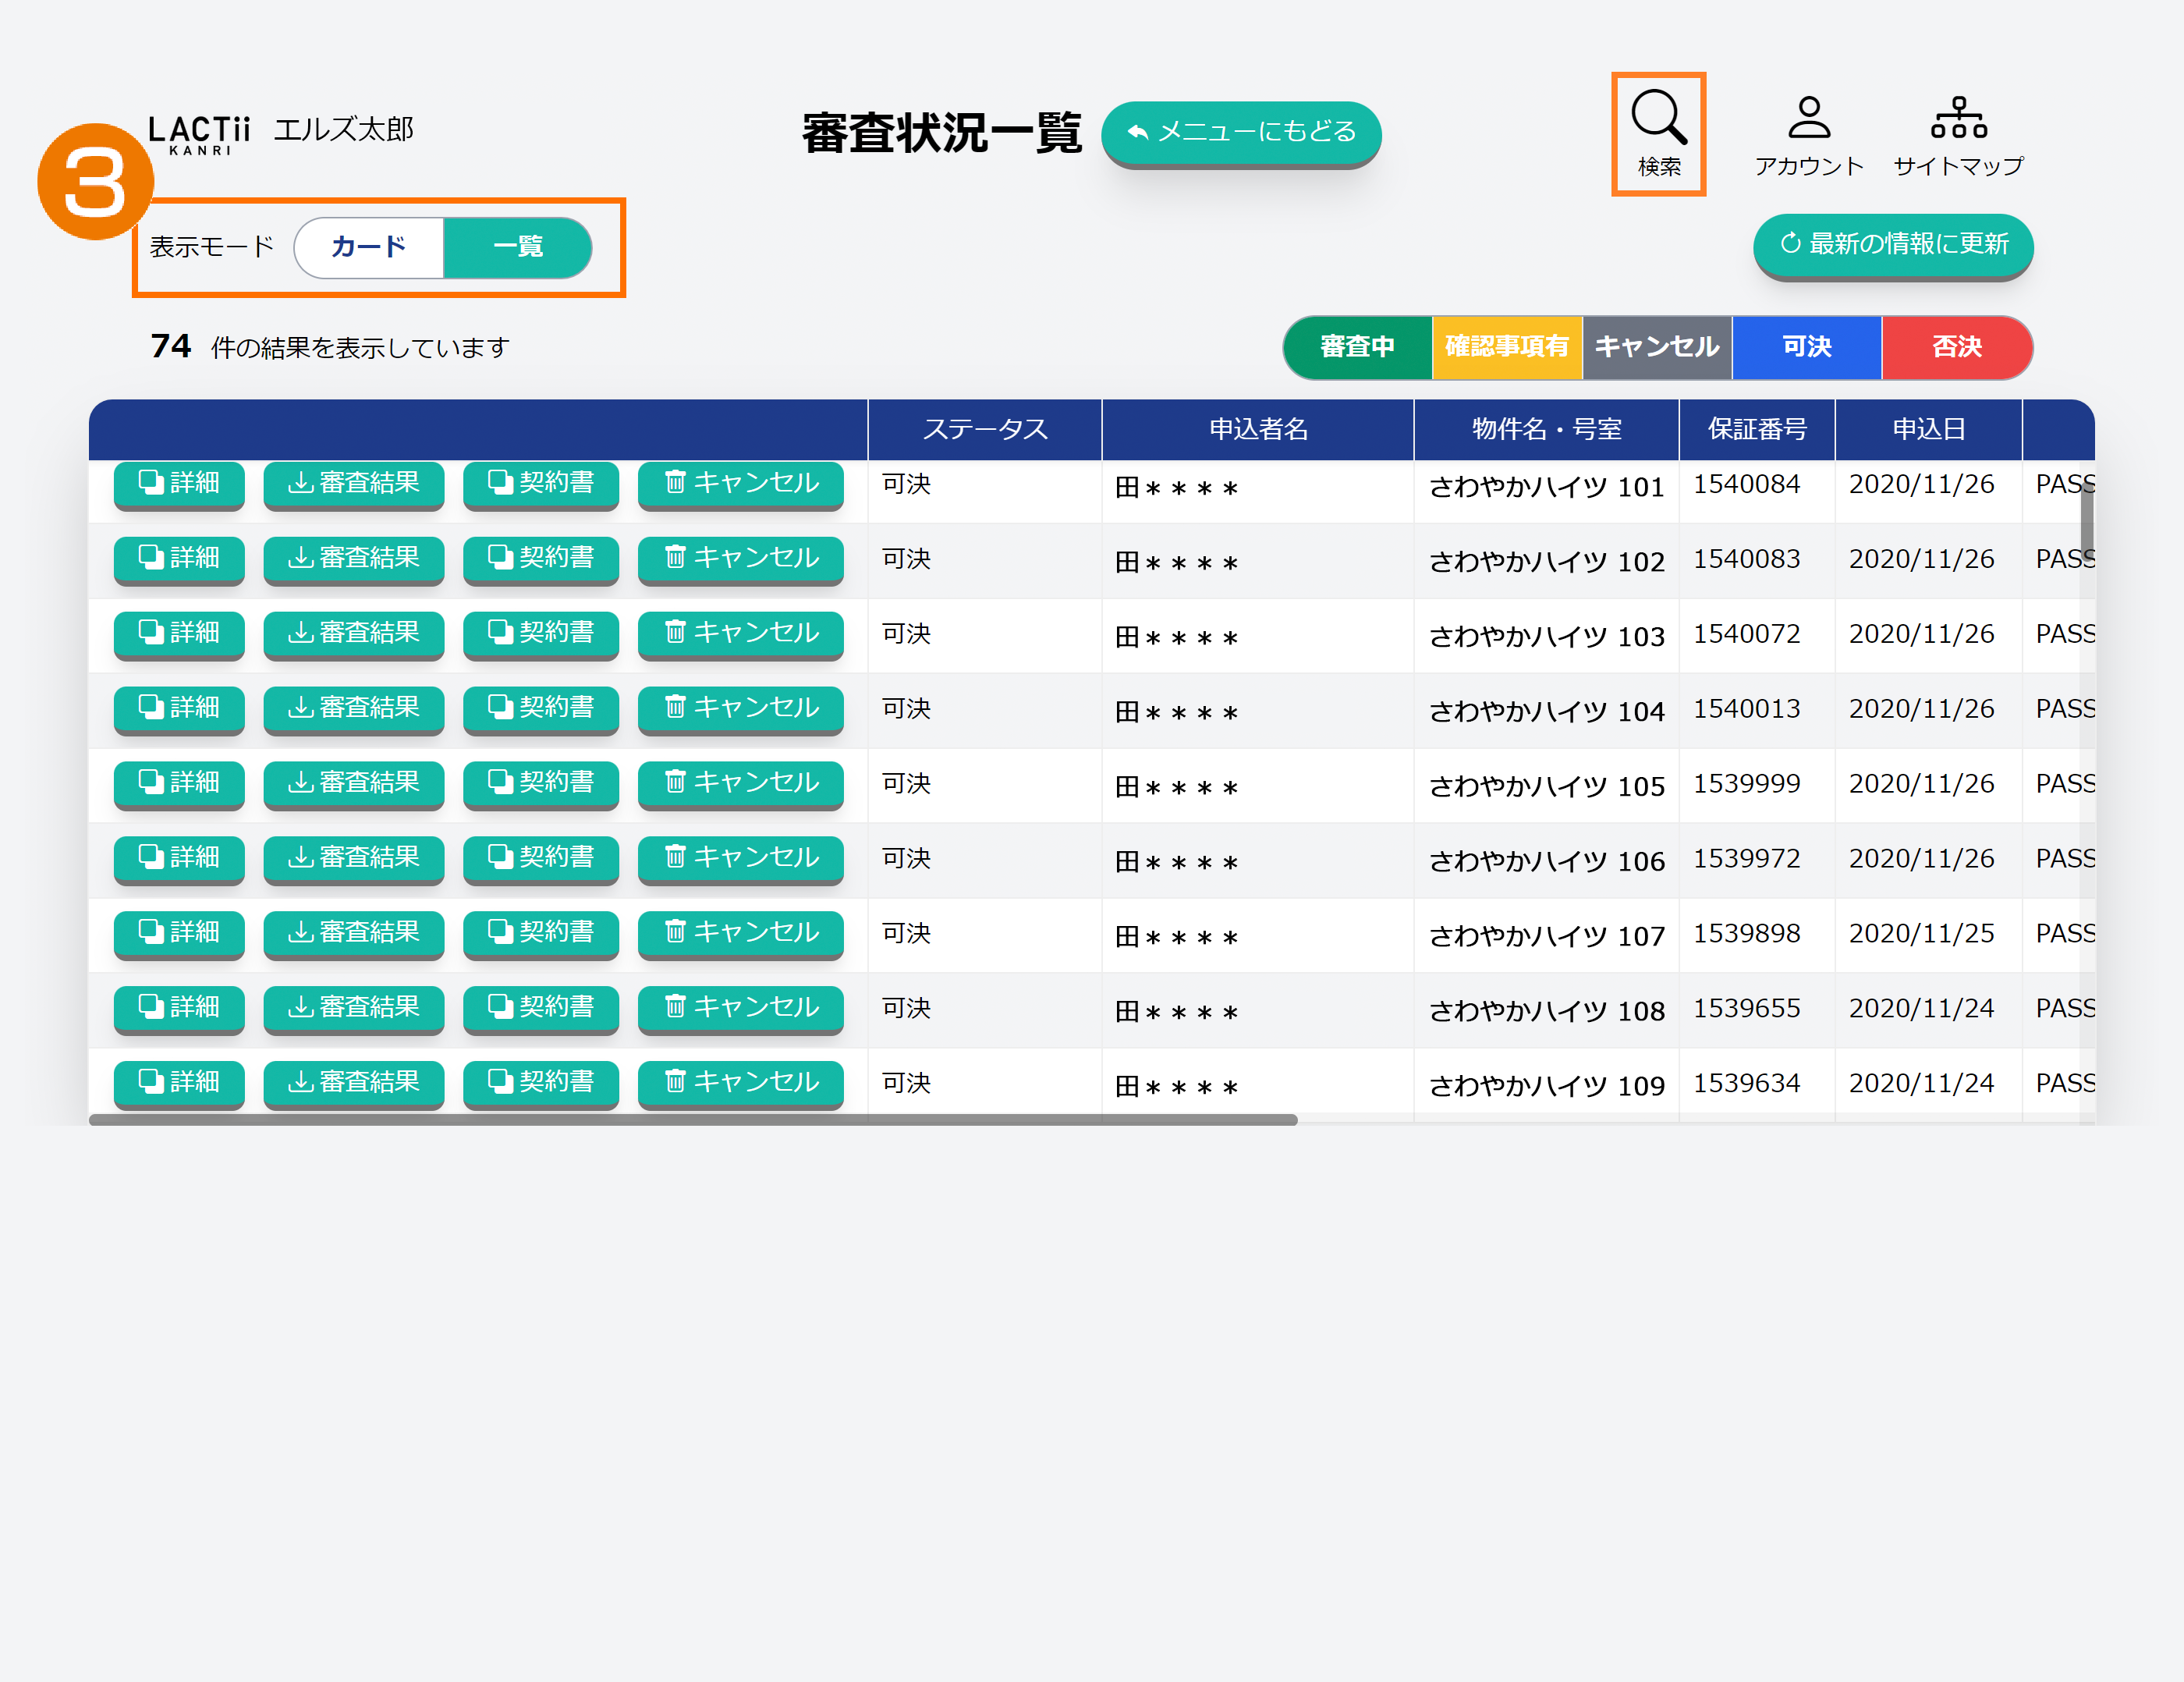Select the red 否決 filter
Viewport: 2184px width, 1682px height.
pos(1956,347)
